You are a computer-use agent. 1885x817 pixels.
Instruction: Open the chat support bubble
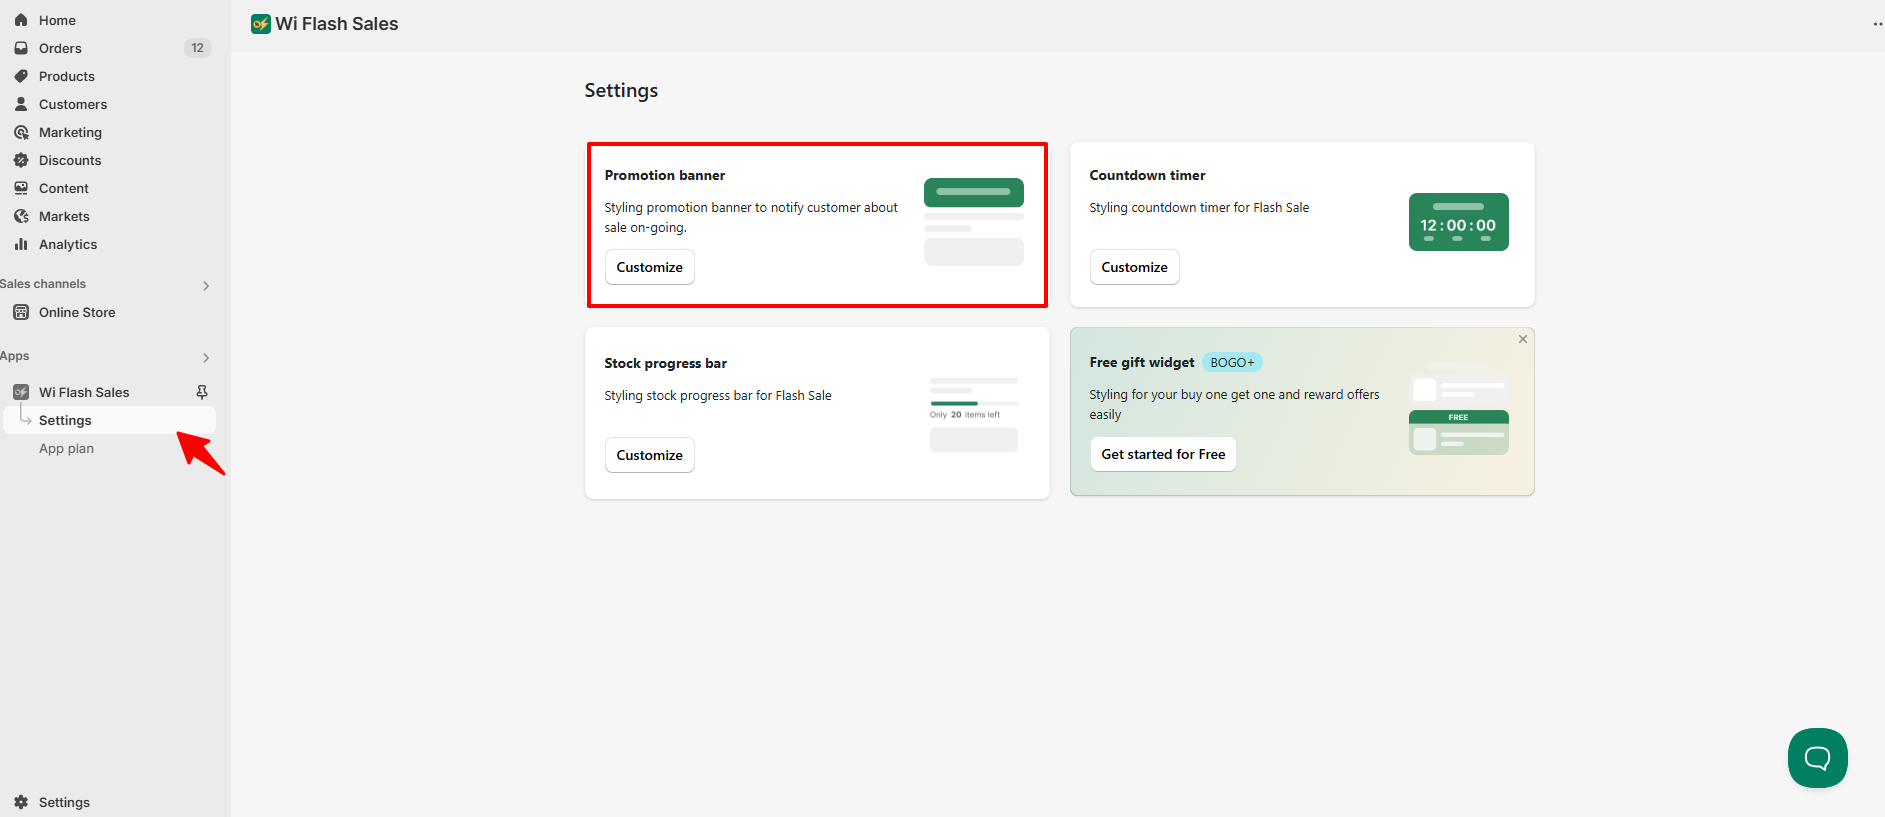1817,758
